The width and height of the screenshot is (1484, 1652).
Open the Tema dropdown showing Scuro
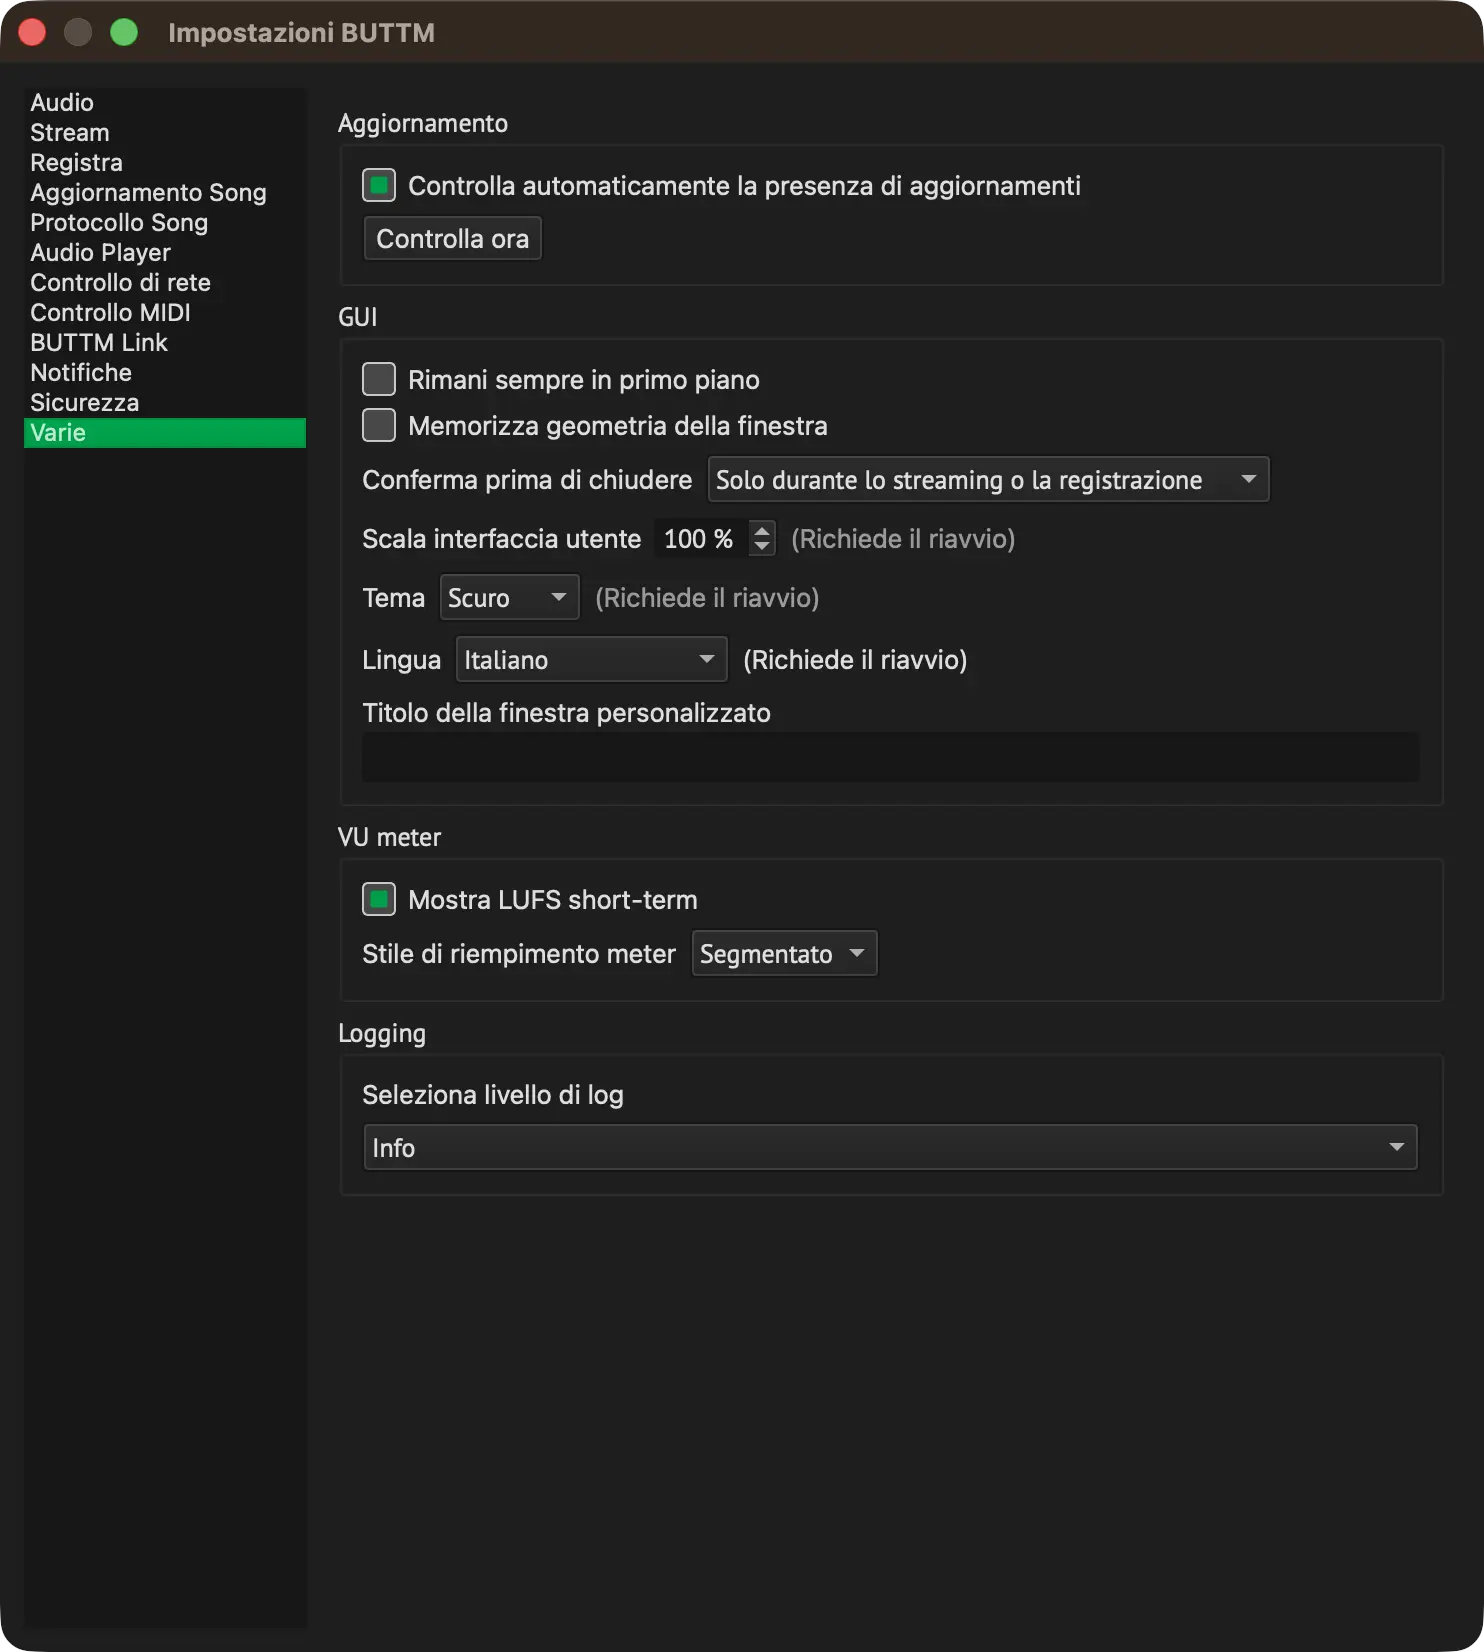click(509, 598)
